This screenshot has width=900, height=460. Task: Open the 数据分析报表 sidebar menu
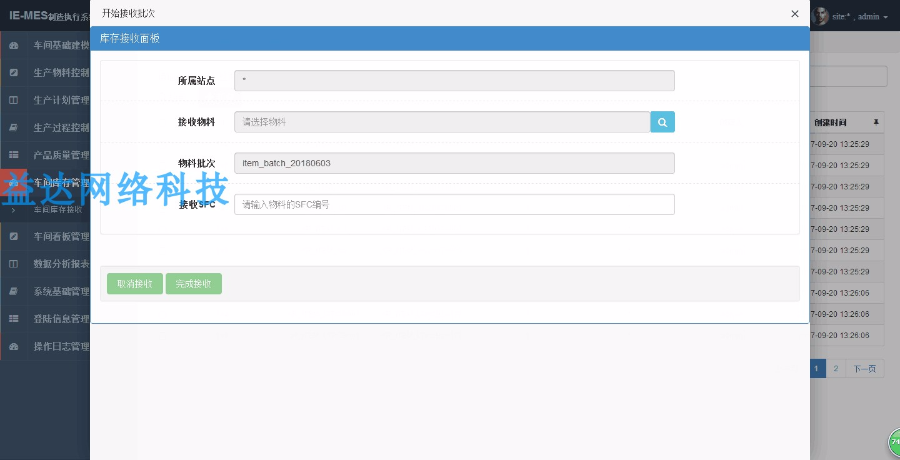coord(45,264)
